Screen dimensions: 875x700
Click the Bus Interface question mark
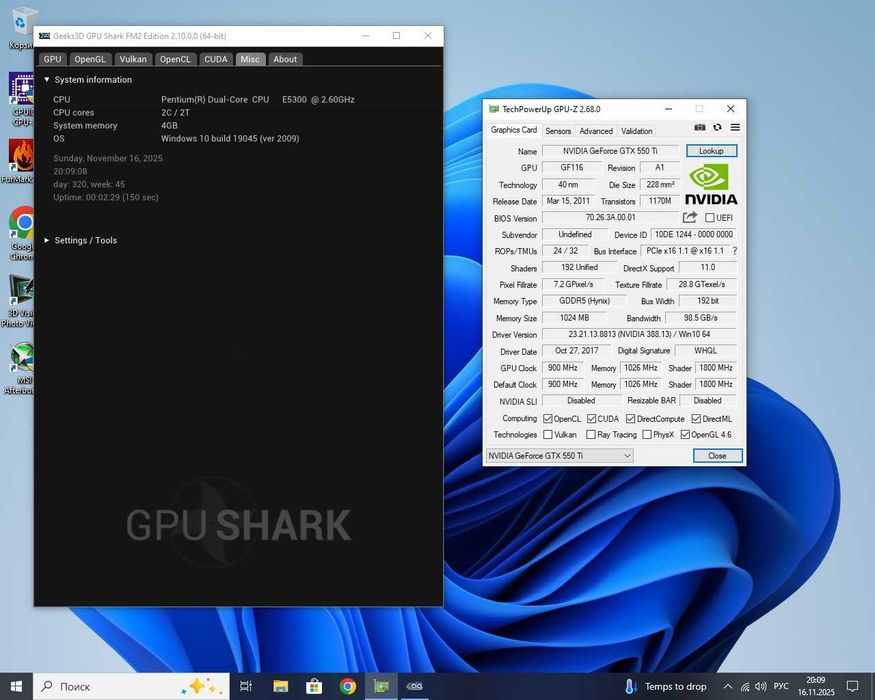pos(734,251)
